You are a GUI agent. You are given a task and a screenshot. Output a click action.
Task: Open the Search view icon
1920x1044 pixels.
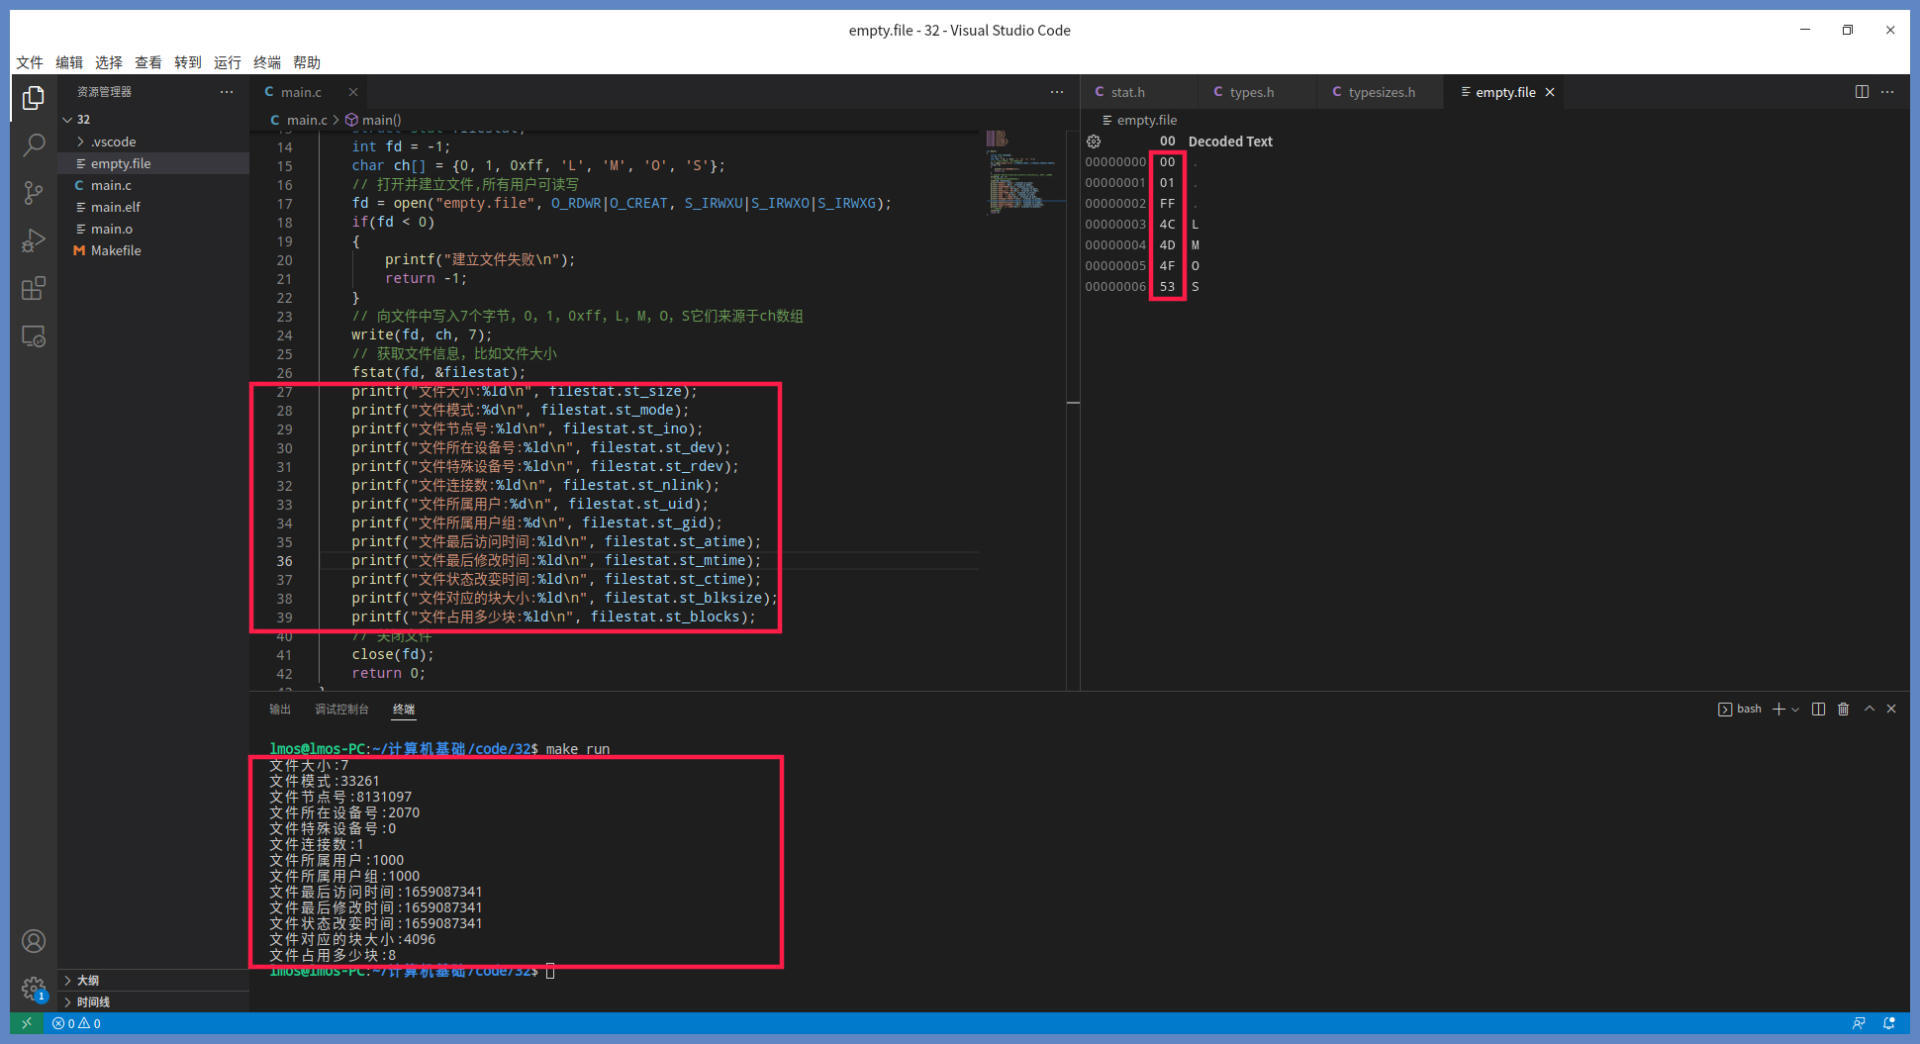point(33,146)
